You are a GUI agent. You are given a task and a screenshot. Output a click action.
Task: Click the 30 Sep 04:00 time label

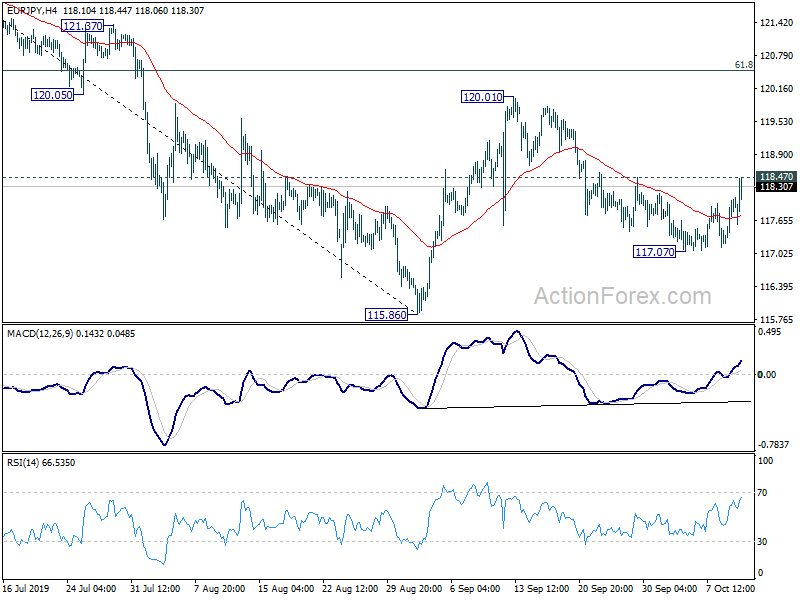[x=669, y=588]
